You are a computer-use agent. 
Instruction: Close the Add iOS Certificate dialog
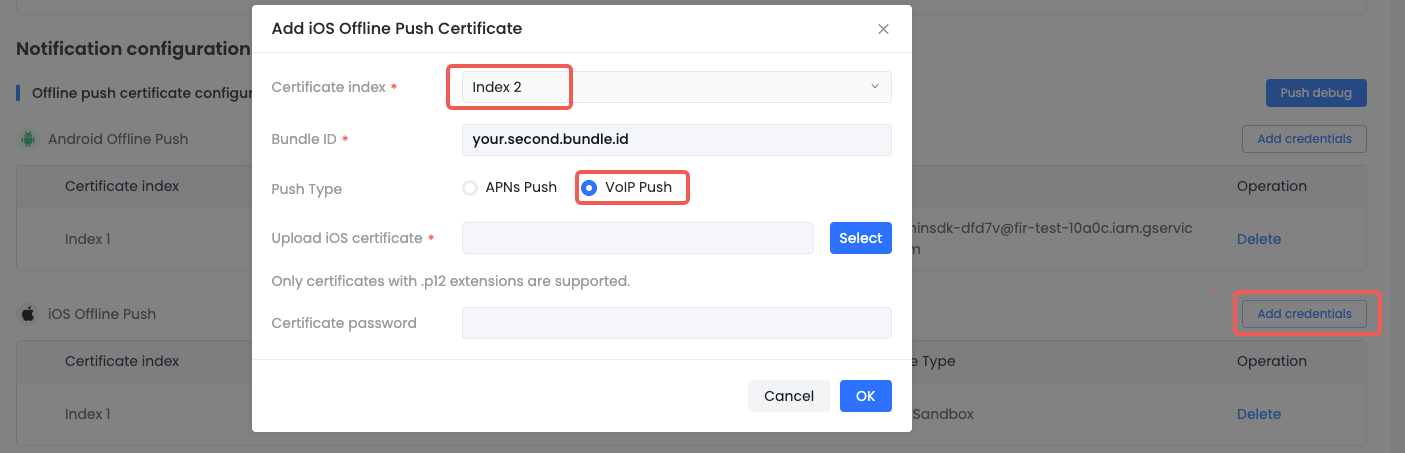[x=883, y=29]
